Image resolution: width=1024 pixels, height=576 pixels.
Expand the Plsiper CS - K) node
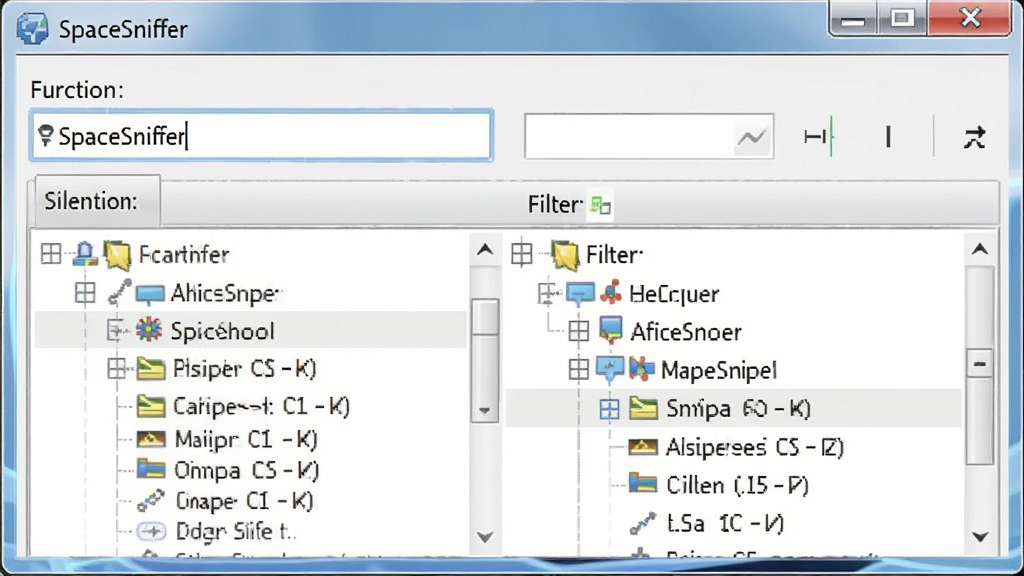[x=117, y=369]
